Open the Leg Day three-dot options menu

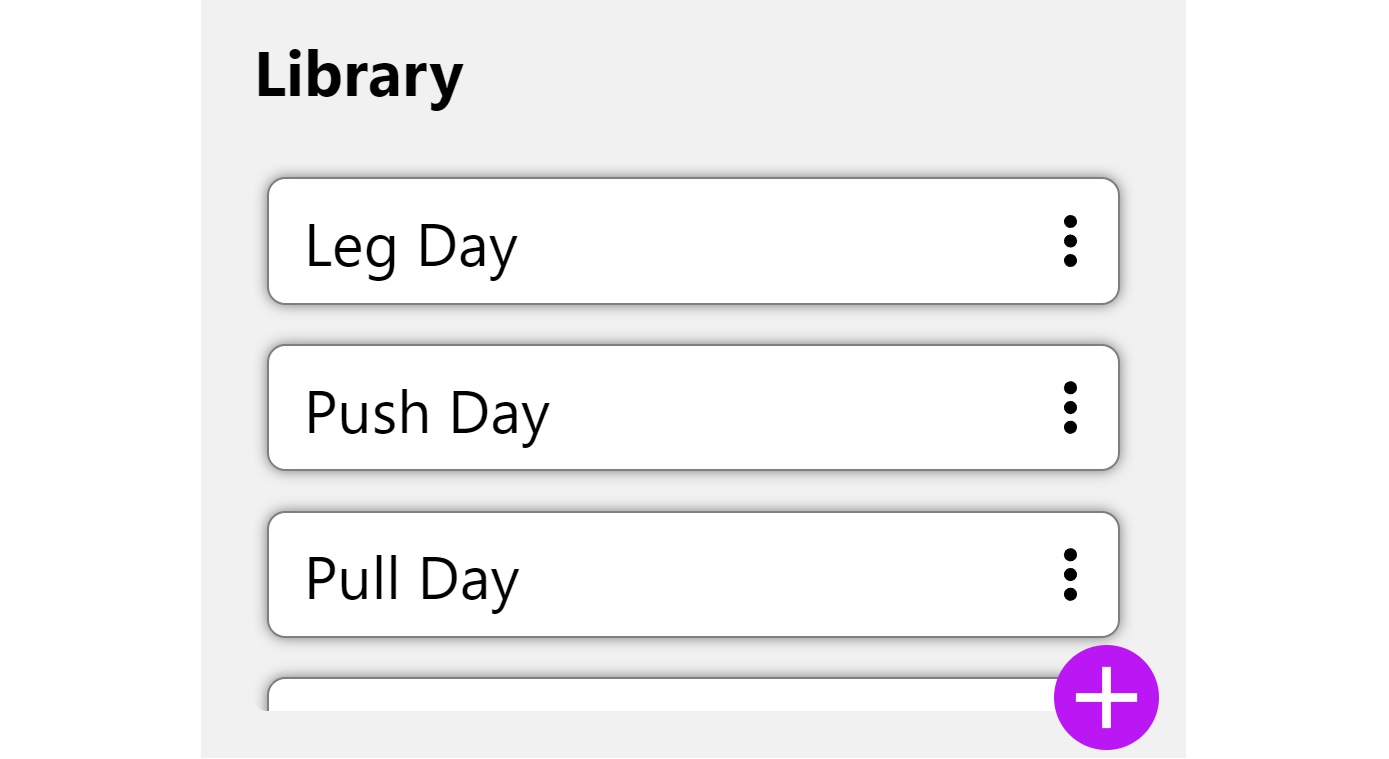click(x=1070, y=241)
